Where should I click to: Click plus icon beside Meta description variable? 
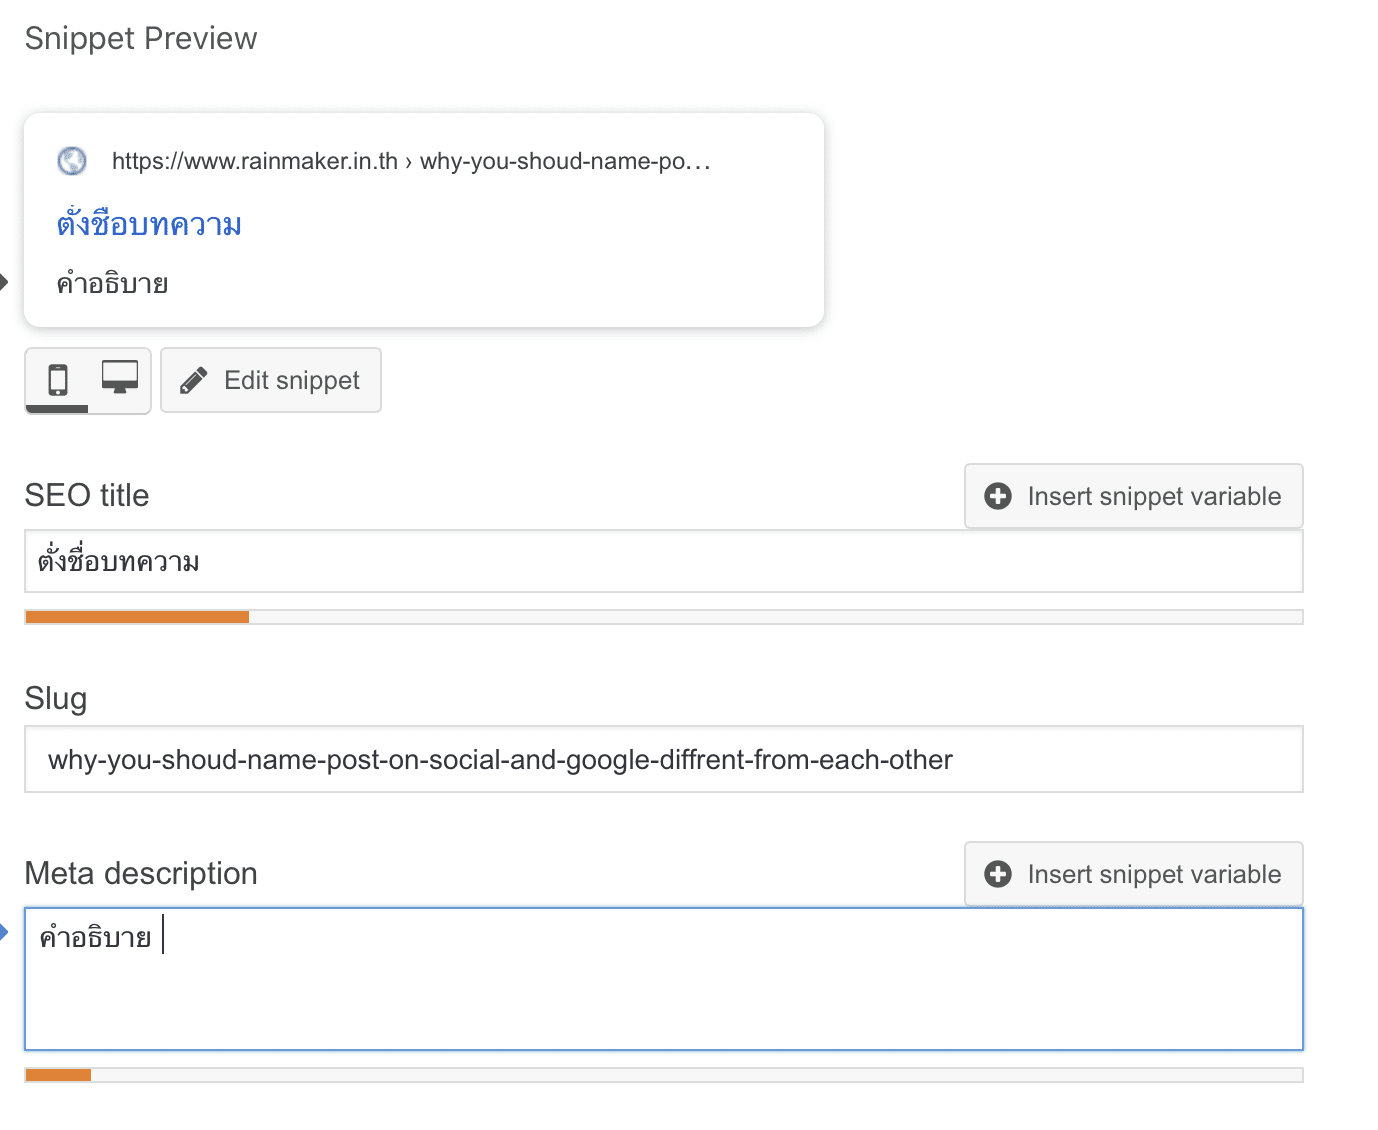click(998, 875)
